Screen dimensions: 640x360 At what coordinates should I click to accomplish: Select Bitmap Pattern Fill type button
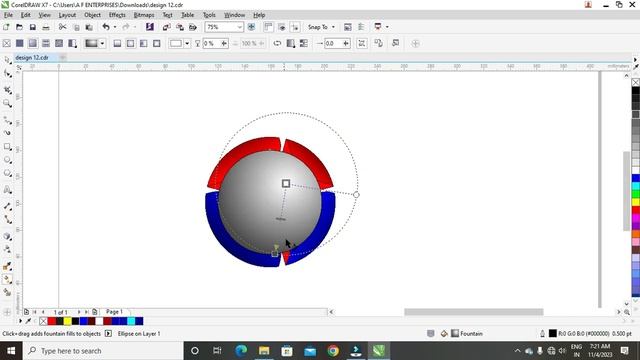[59, 43]
